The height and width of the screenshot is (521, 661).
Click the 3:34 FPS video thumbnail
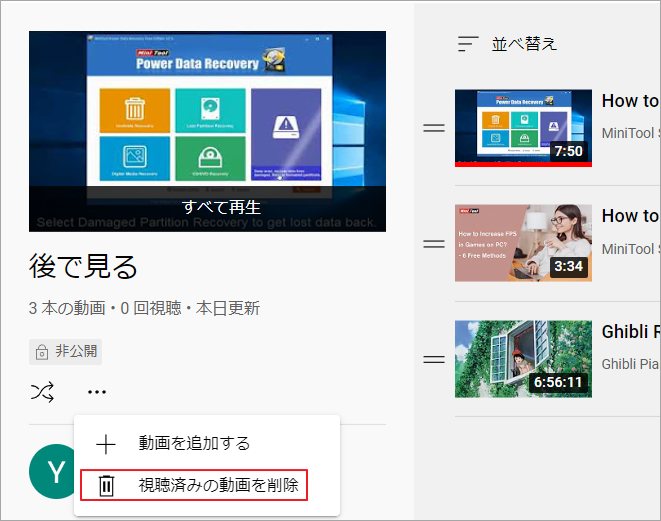coord(523,243)
